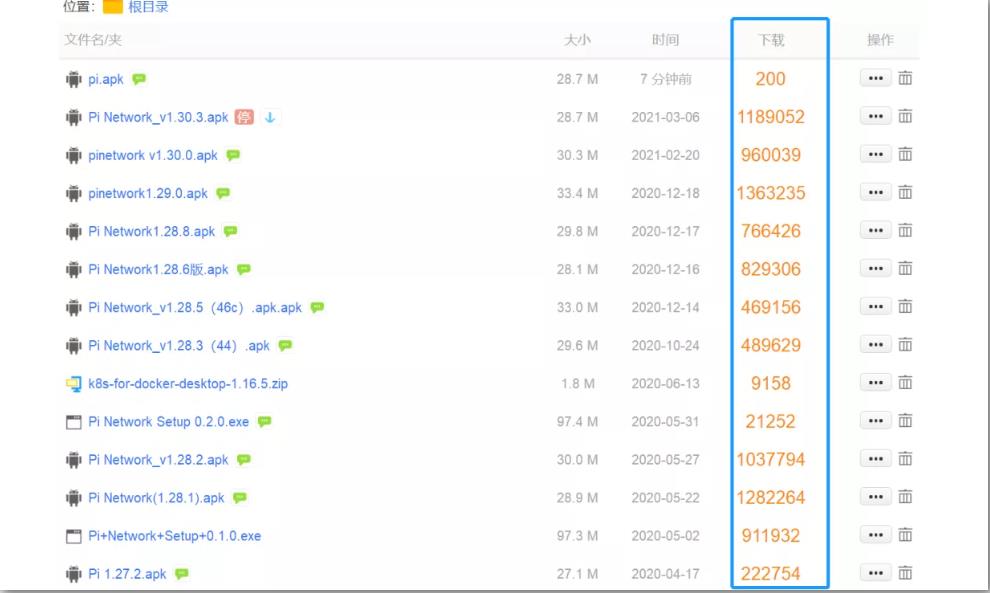Delete Pi Network1.28.6版.apk with trash icon
The height and width of the screenshot is (593, 990).
point(905,268)
